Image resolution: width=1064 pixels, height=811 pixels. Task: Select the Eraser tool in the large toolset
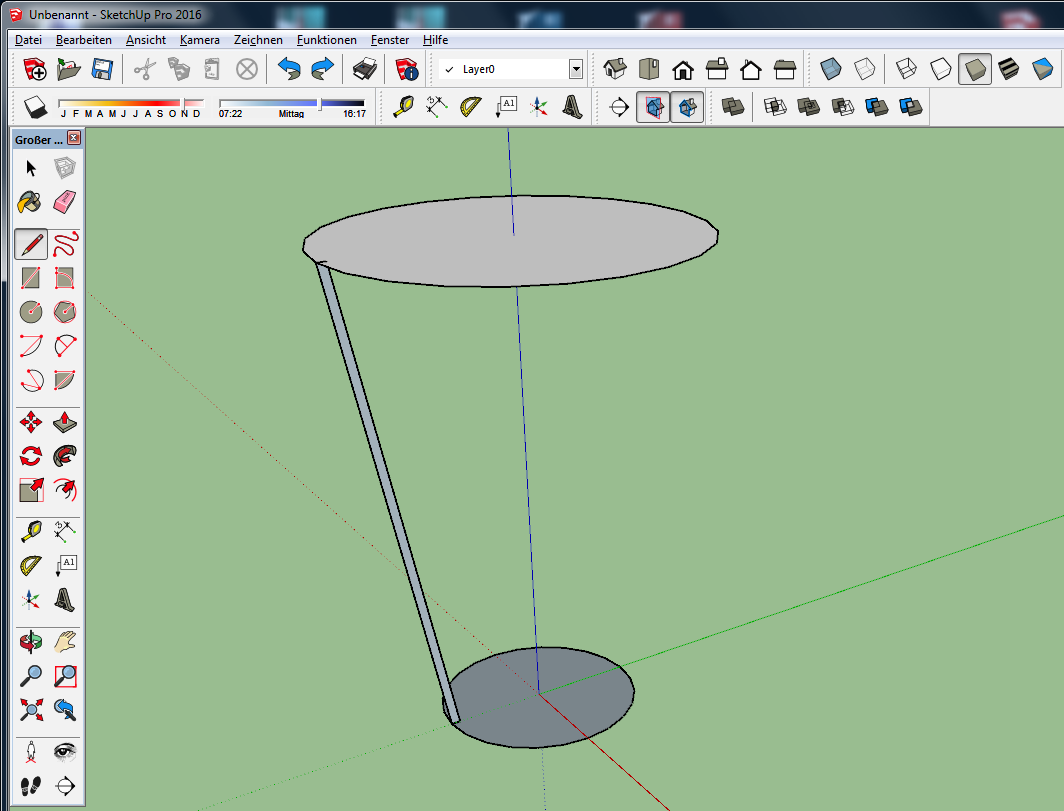[x=65, y=203]
